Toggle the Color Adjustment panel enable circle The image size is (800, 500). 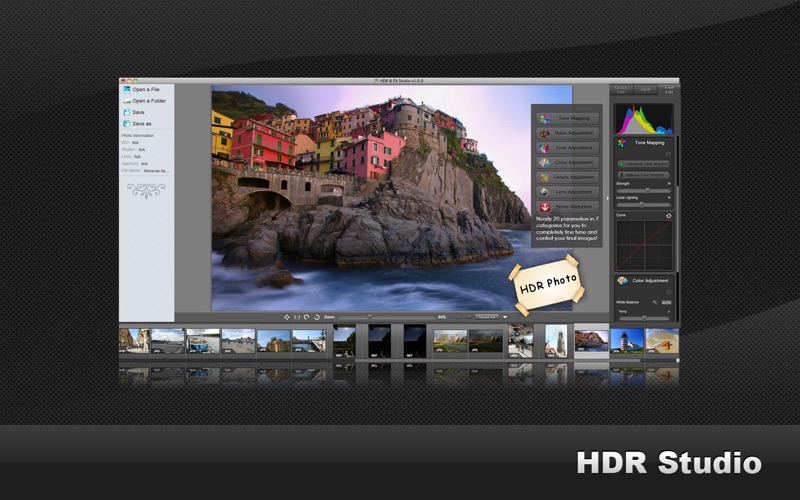click(x=668, y=292)
